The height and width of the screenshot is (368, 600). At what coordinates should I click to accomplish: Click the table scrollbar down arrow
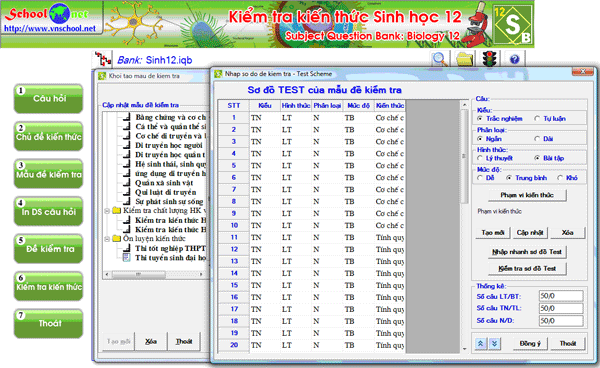(x=465, y=349)
